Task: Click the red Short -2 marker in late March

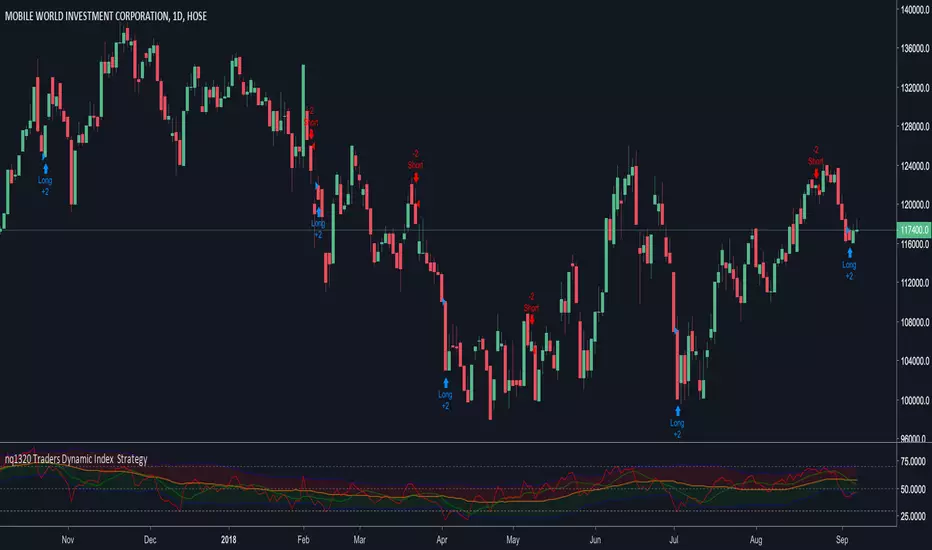Action: point(415,166)
